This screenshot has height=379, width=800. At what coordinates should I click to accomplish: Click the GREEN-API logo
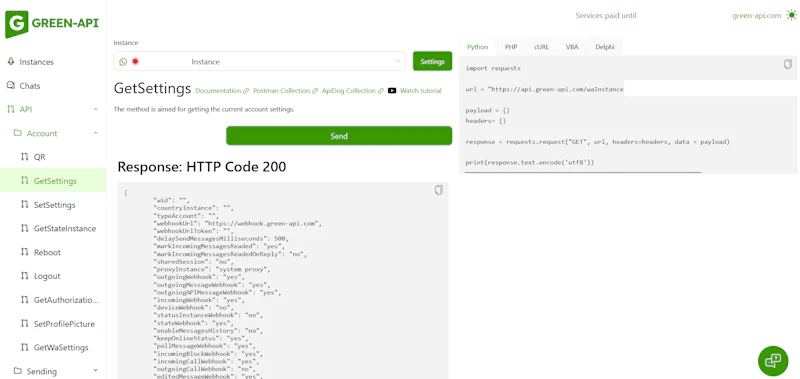[x=52, y=24]
